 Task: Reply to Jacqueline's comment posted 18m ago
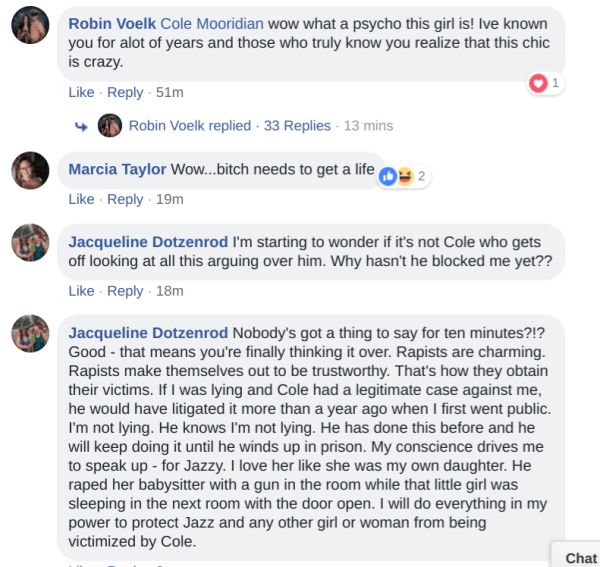[125, 291]
